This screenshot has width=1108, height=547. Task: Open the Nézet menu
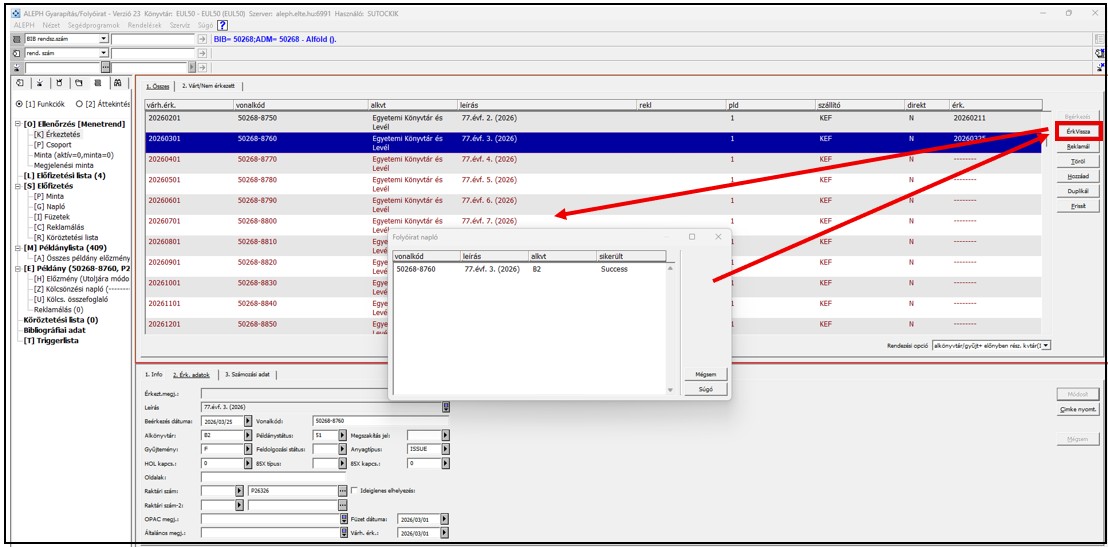pyautogui.click(x=51, y=25)
